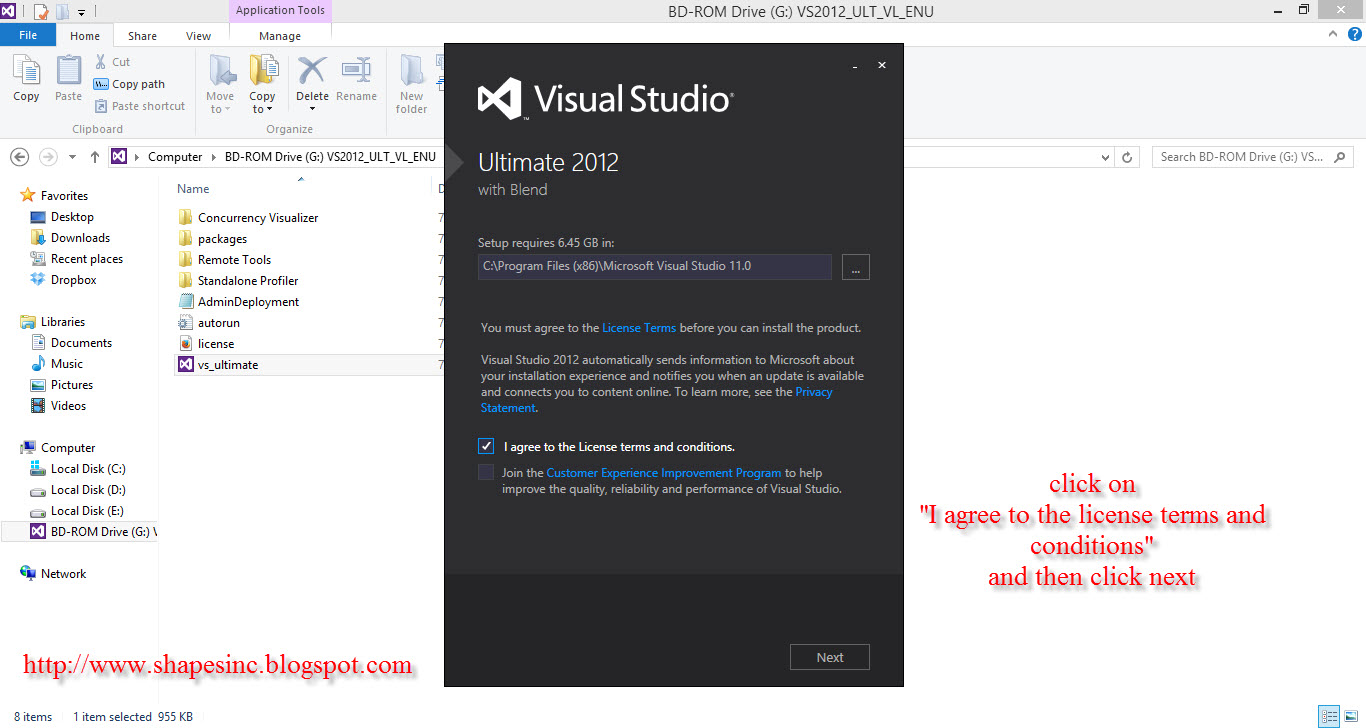This screenshot has width=1366, height=728.
Task: Click the Copy path icon
Action: coord(99,84)
